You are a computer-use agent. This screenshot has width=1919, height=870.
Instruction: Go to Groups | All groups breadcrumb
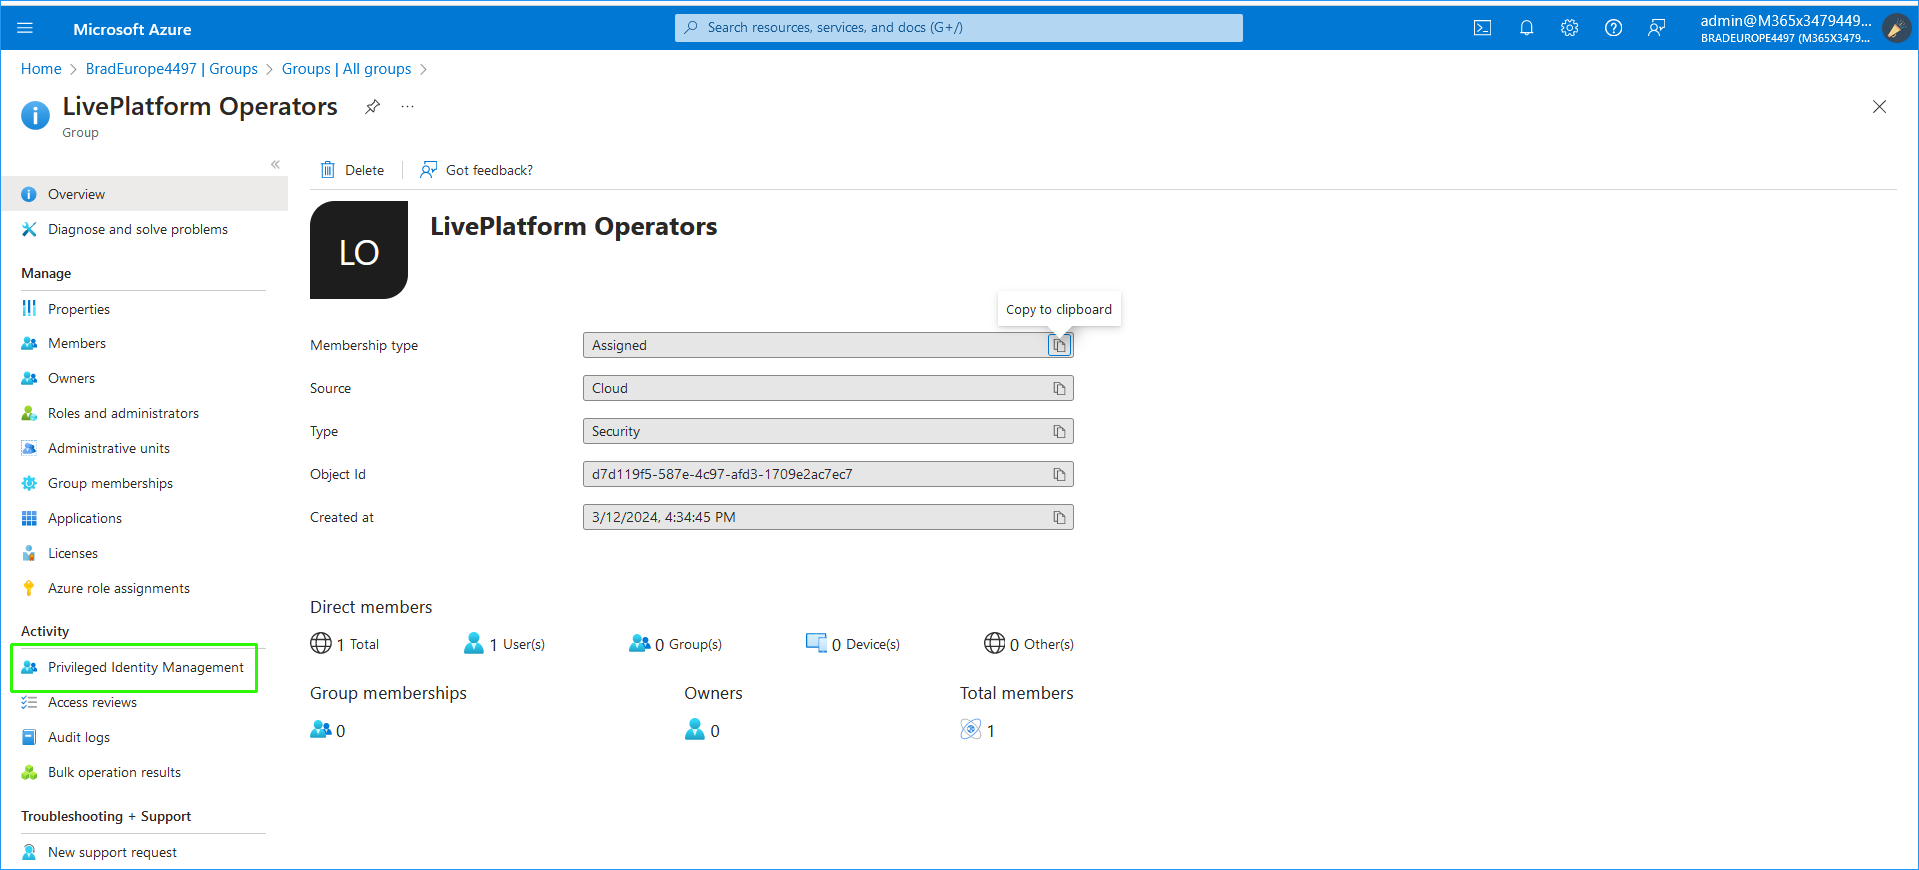pyautogui.click(x=347, y=69)
